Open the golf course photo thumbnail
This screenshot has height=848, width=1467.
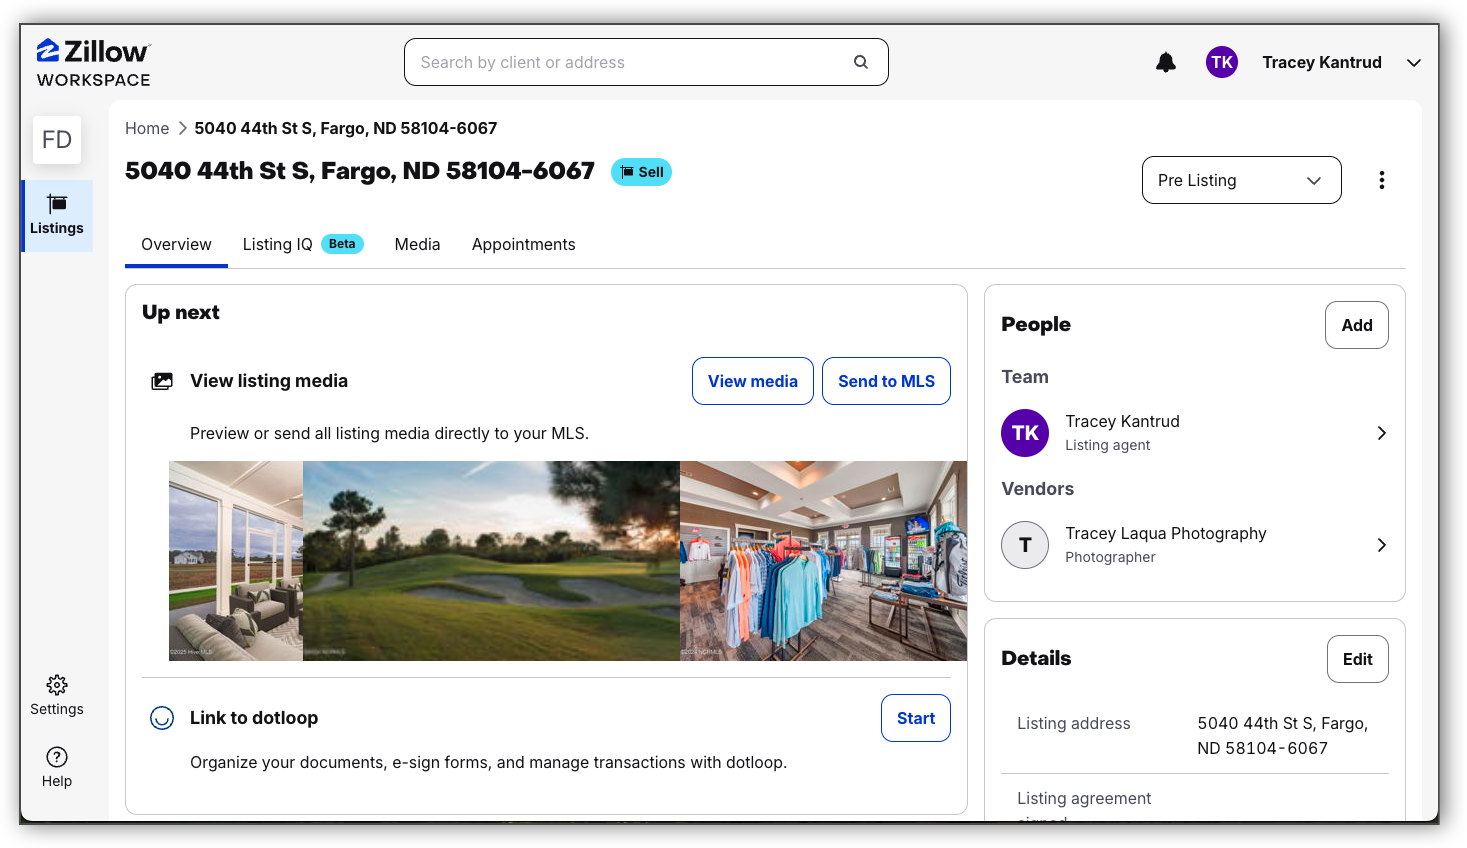(491, 560)
